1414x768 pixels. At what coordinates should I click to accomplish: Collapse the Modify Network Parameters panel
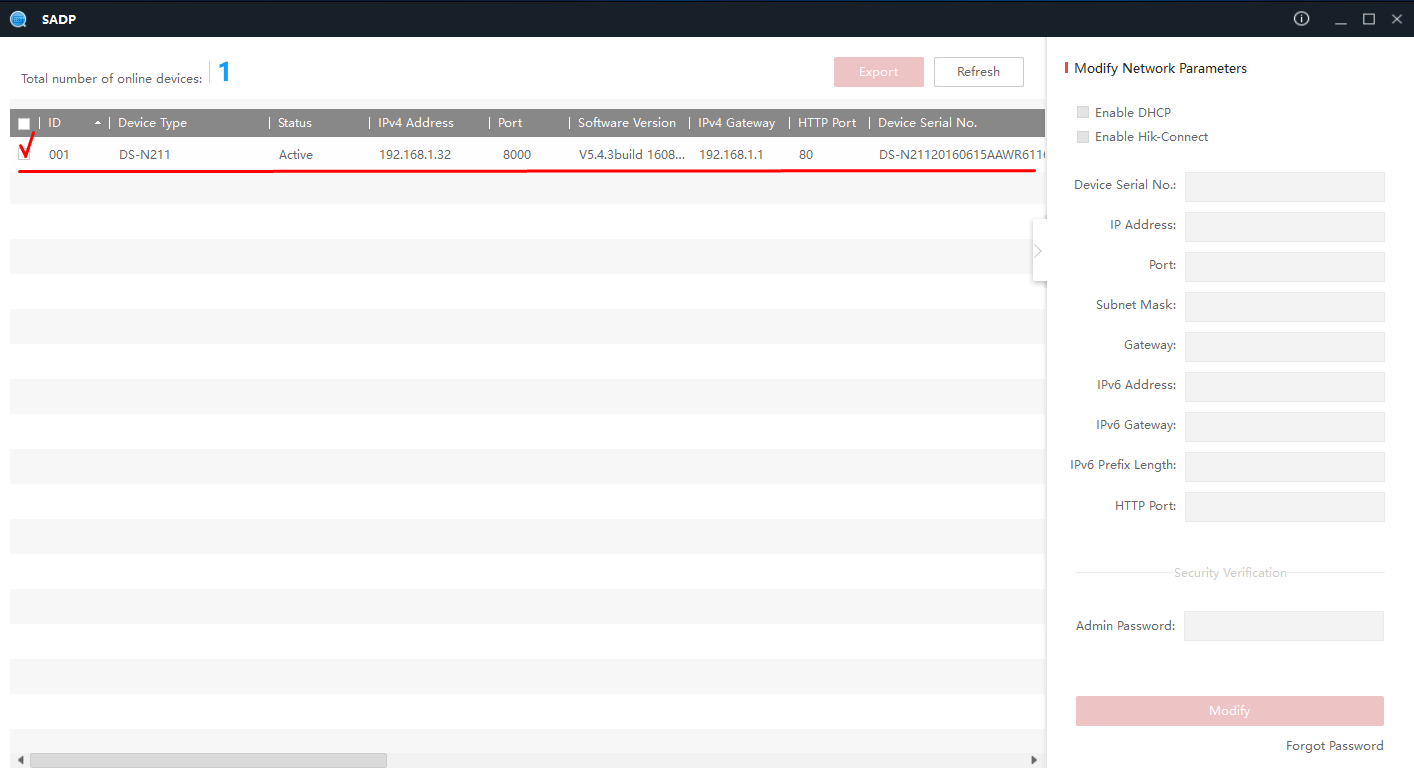point(1038,251)
